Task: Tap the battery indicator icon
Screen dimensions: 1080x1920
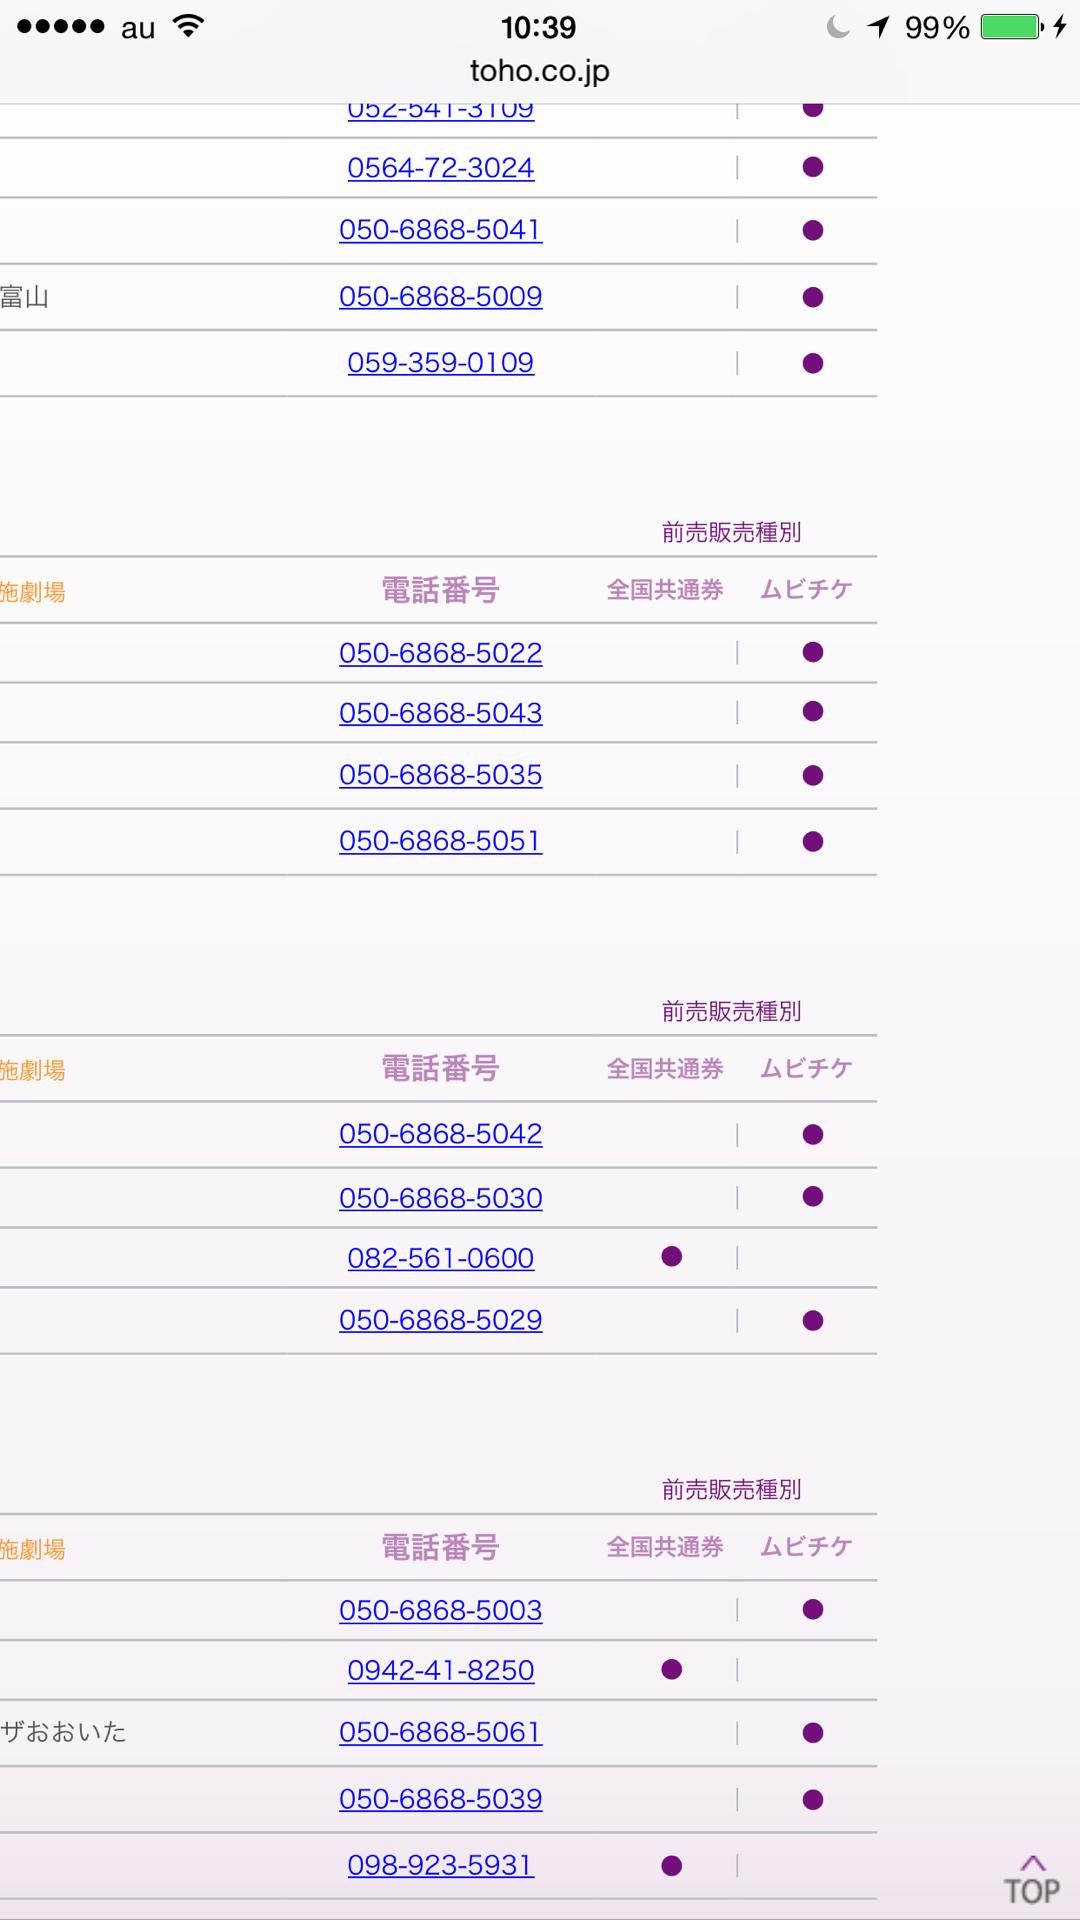Action: point(1011,27)
